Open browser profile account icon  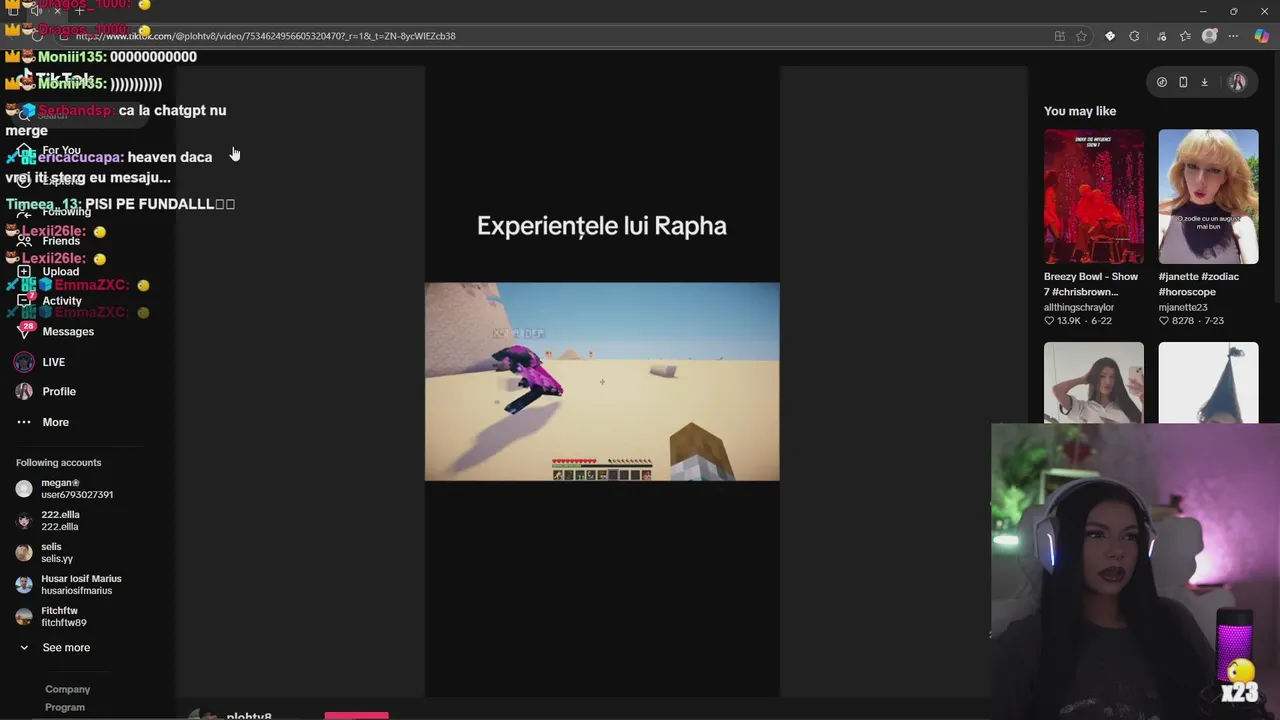coord(1209,36)
